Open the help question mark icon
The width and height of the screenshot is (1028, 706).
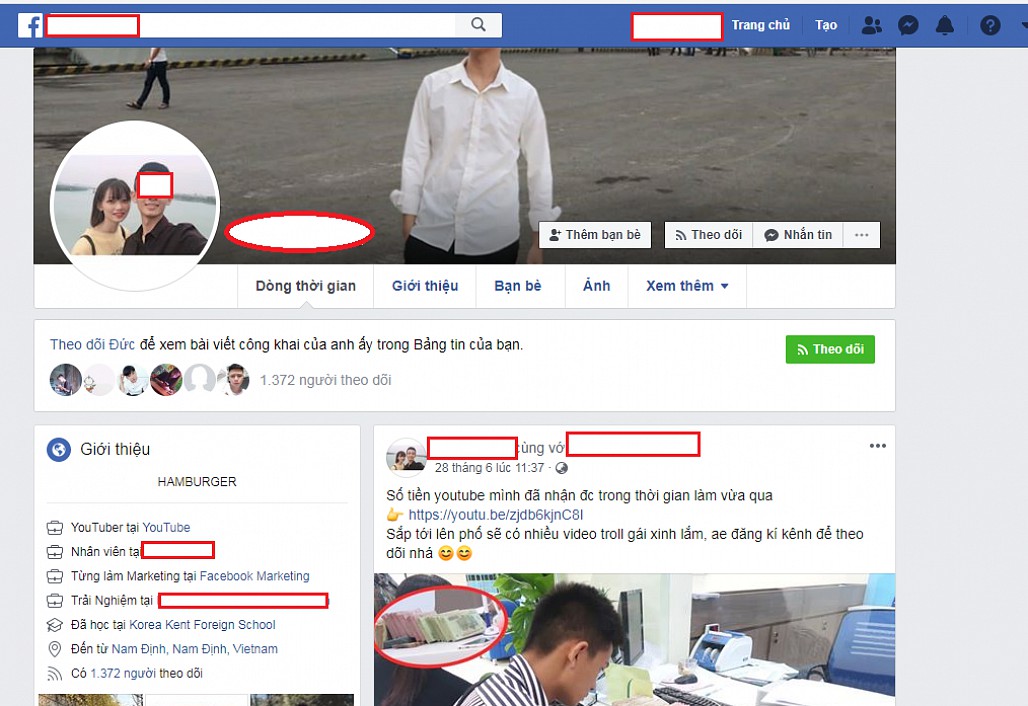[x=990, y=25]
